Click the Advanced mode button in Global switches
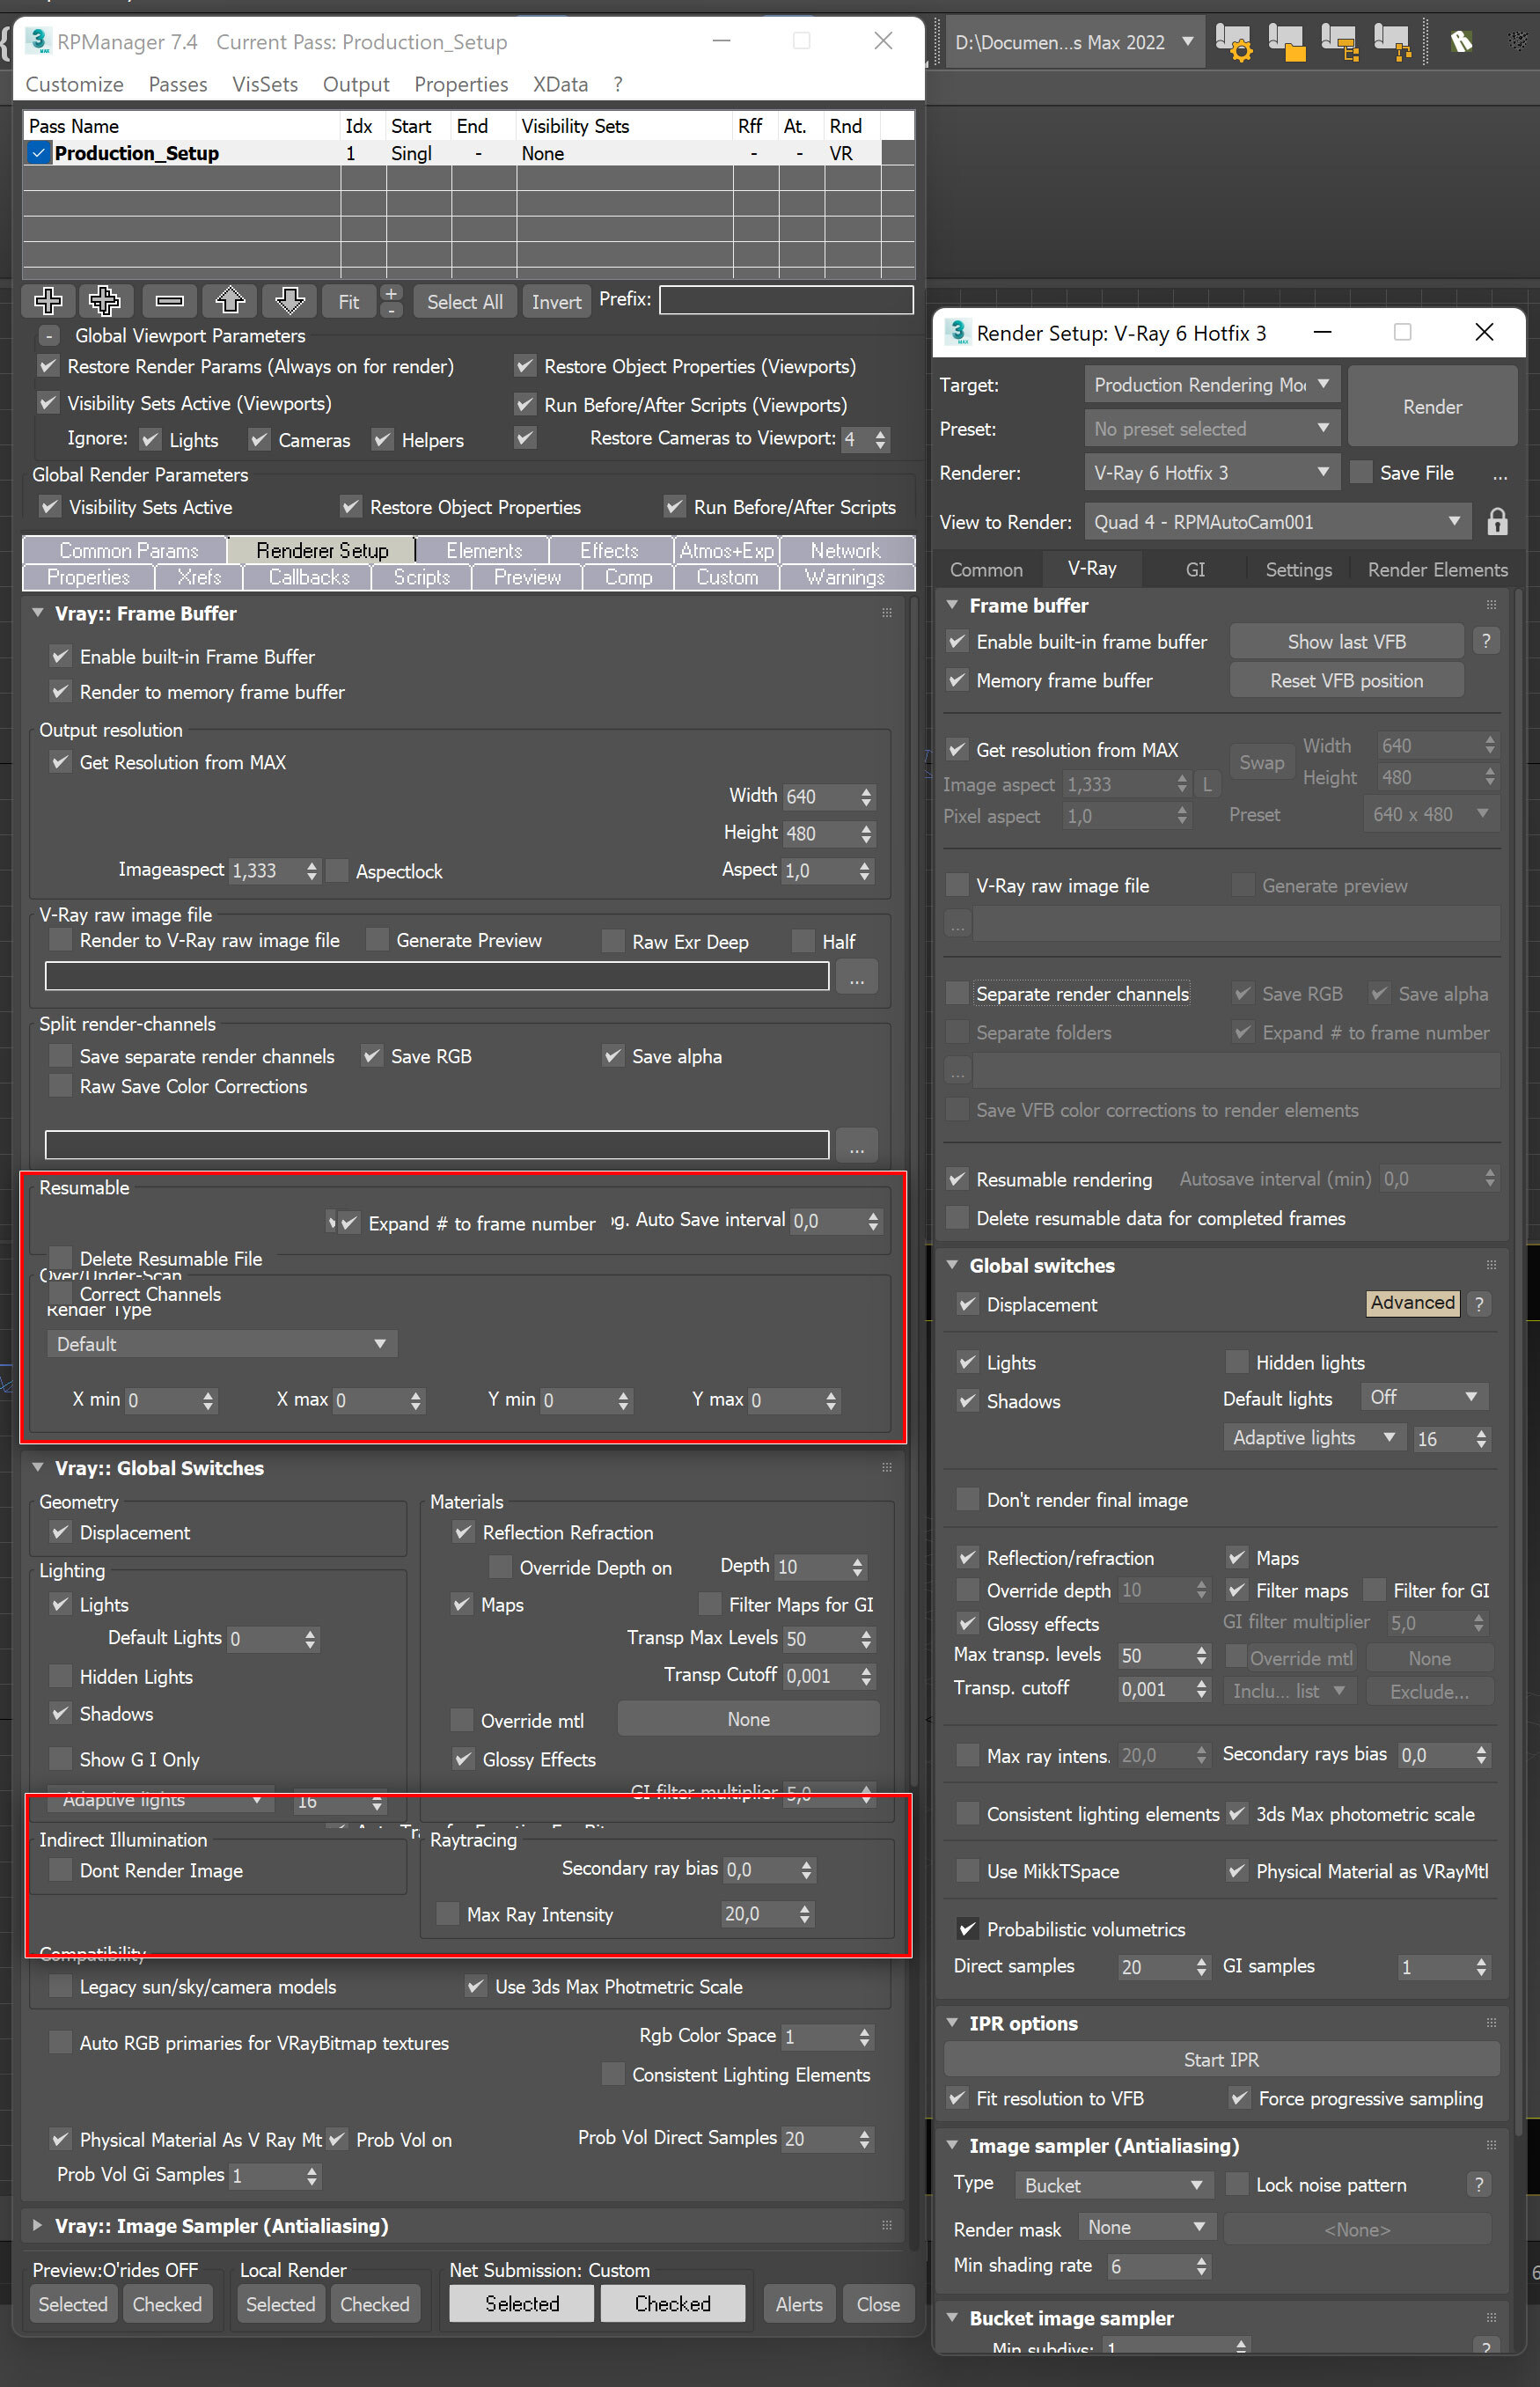The image size is (1540, 2387). 1413,1303
